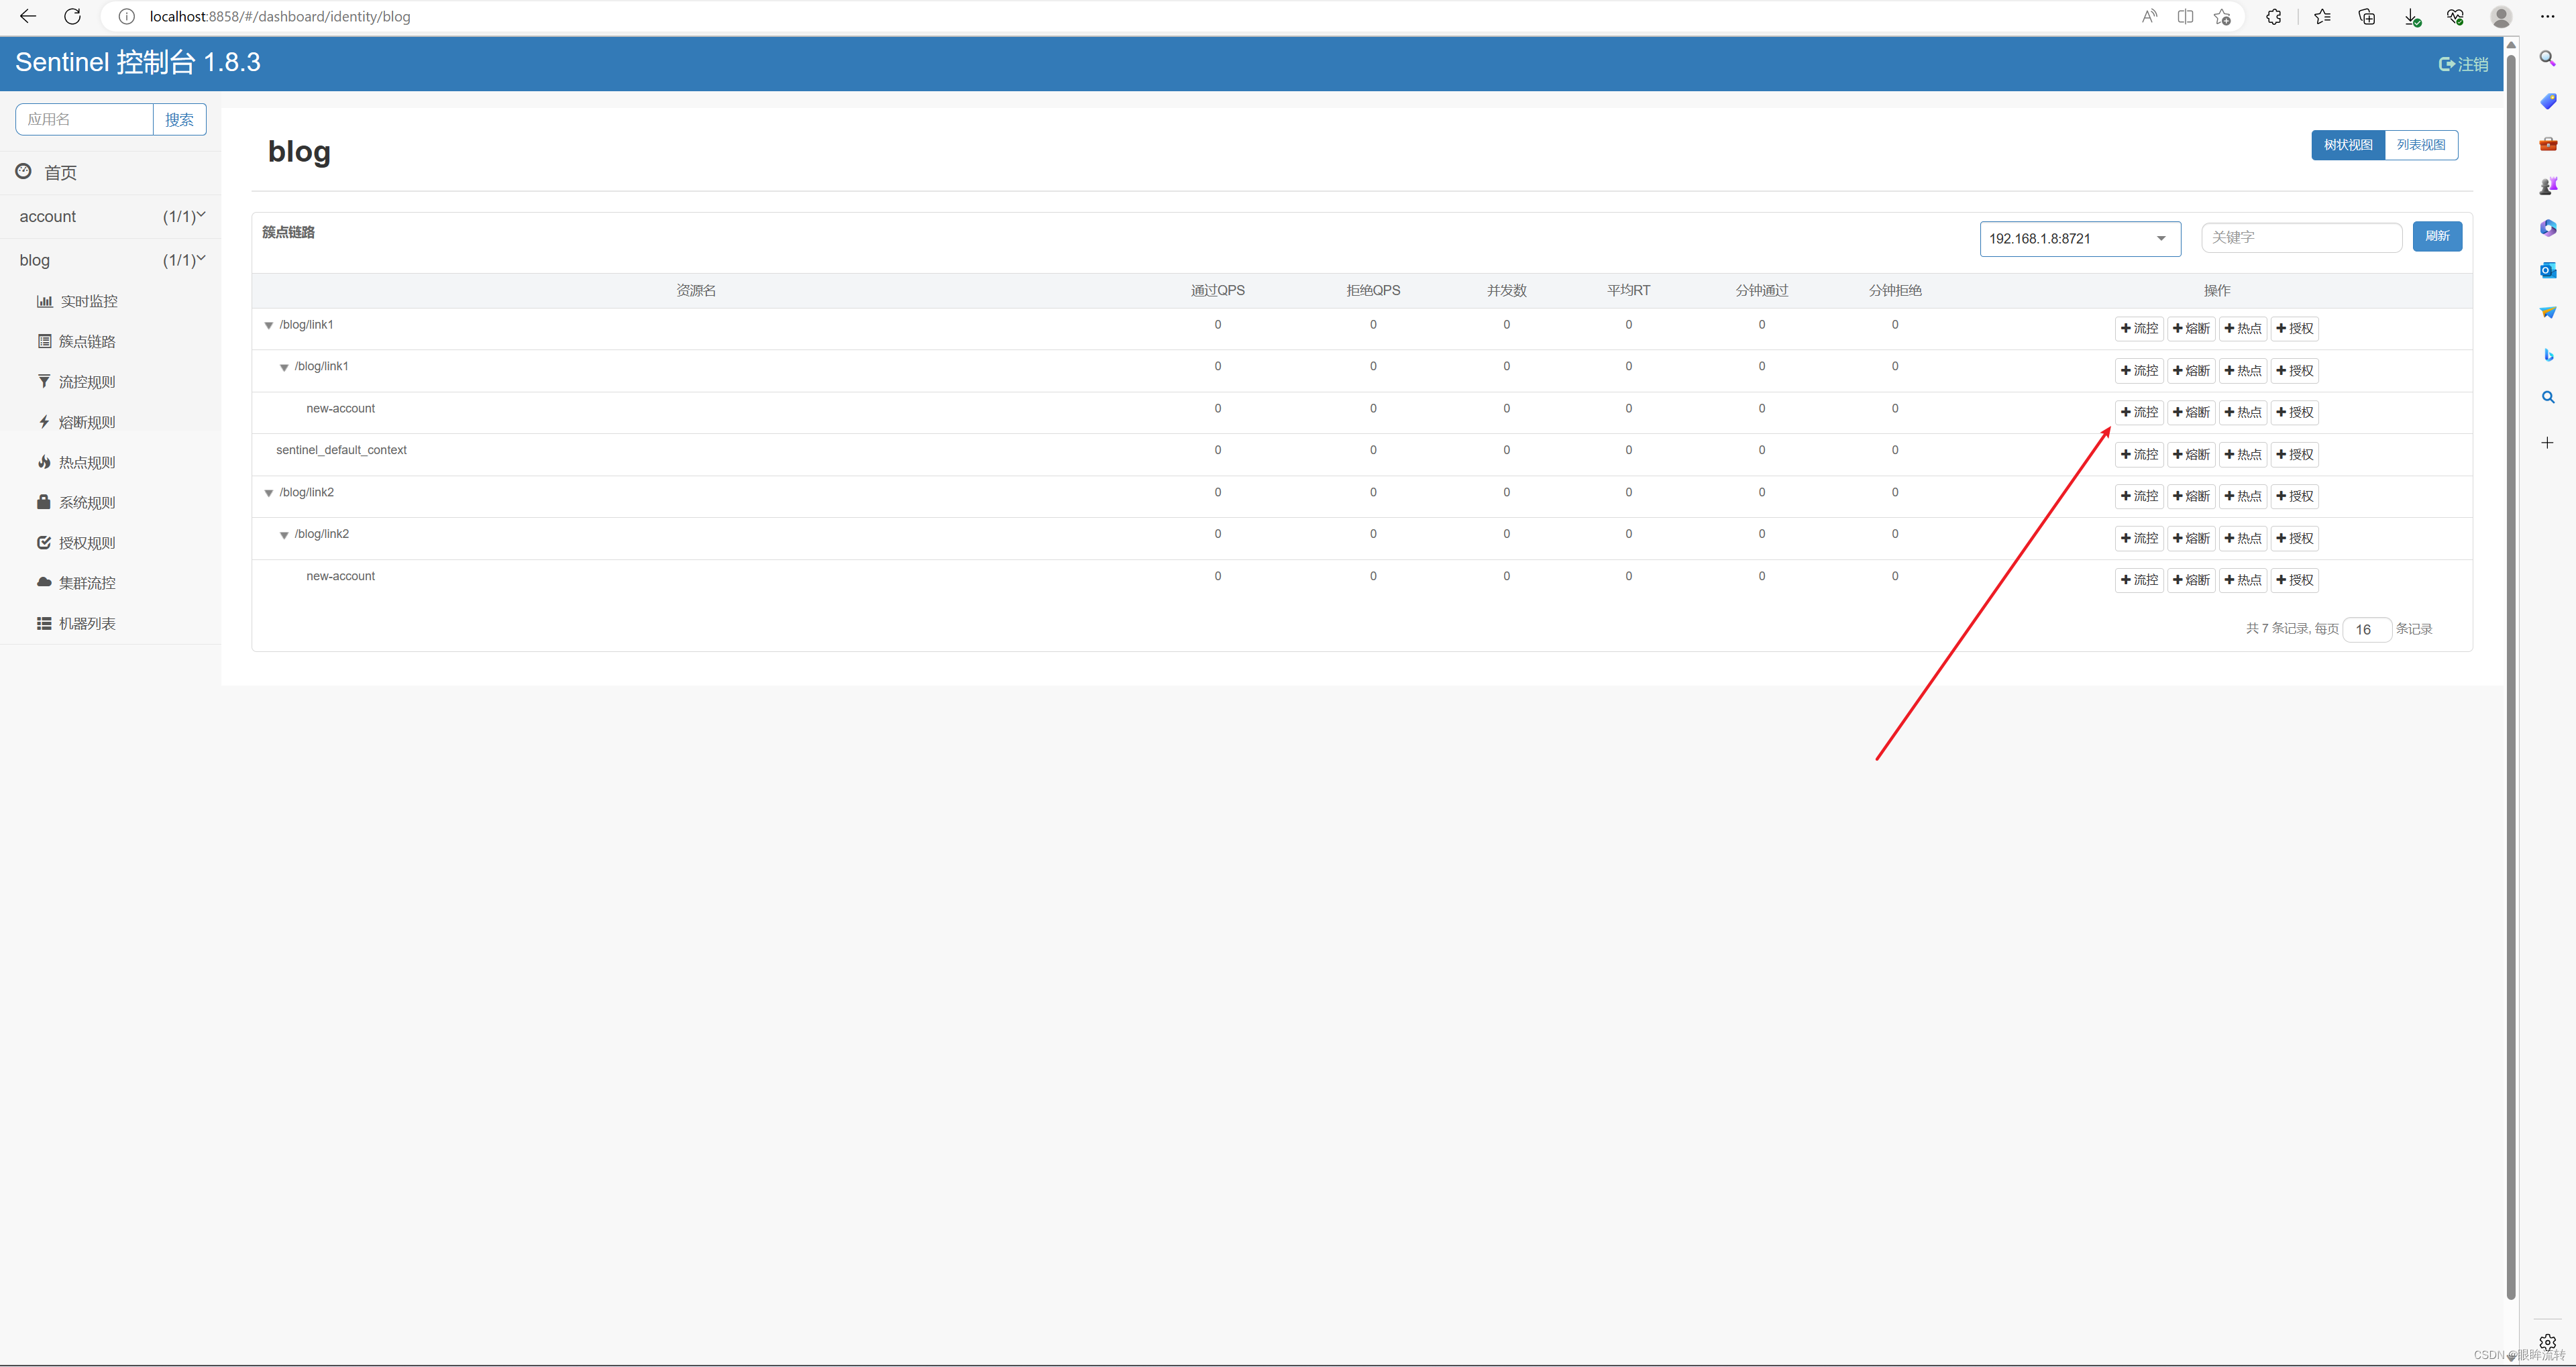Screen dimensions: 2576x1367
Task: Add this page to favorites star icon
Action: (2222, 16)
